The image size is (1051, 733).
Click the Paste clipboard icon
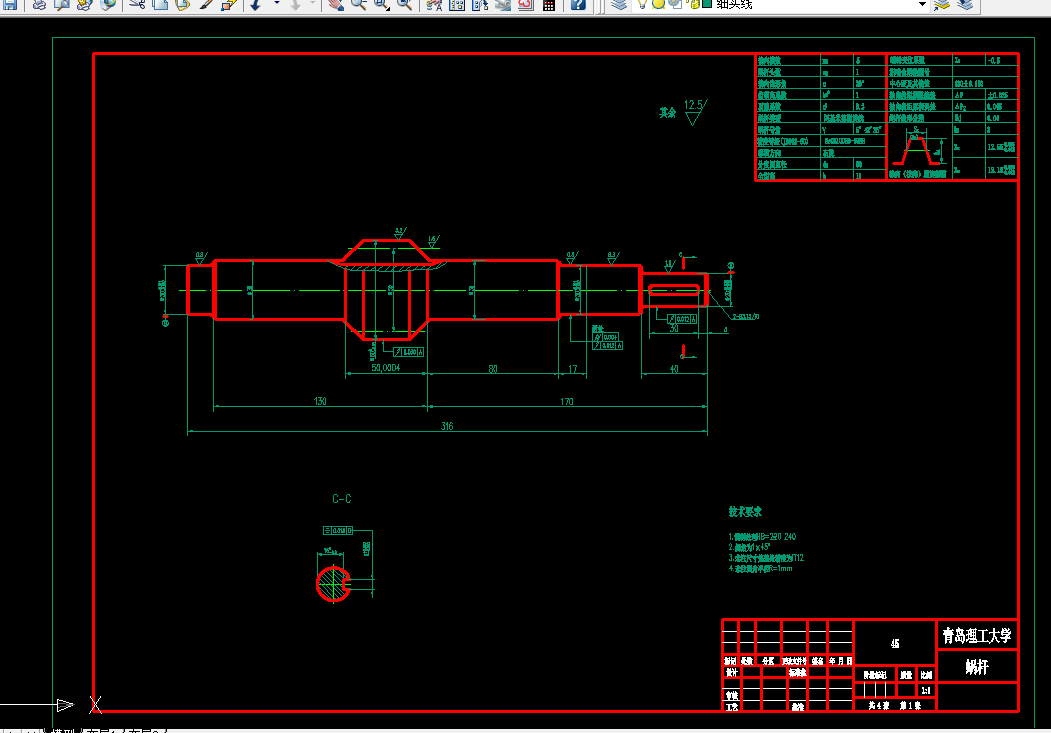pos(183,4)
